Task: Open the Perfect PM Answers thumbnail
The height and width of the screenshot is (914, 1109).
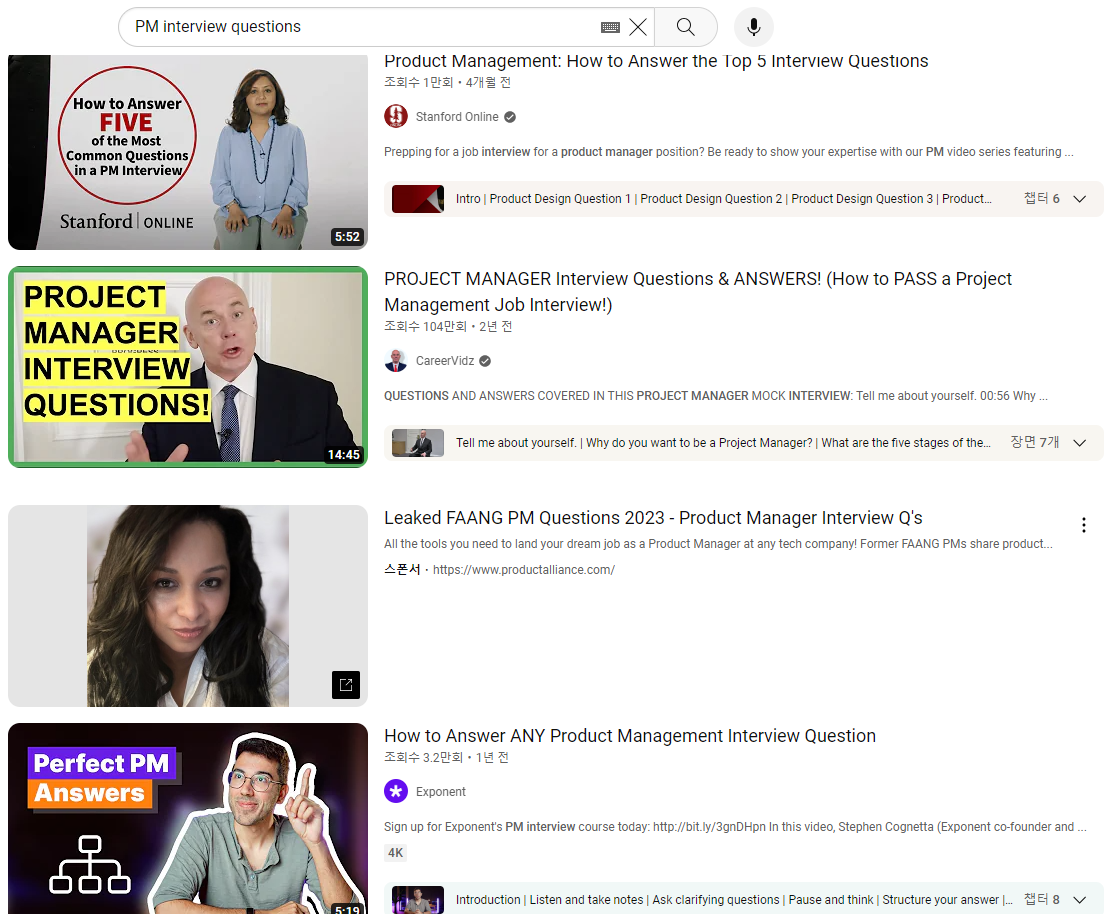Action: pos(188,818)
